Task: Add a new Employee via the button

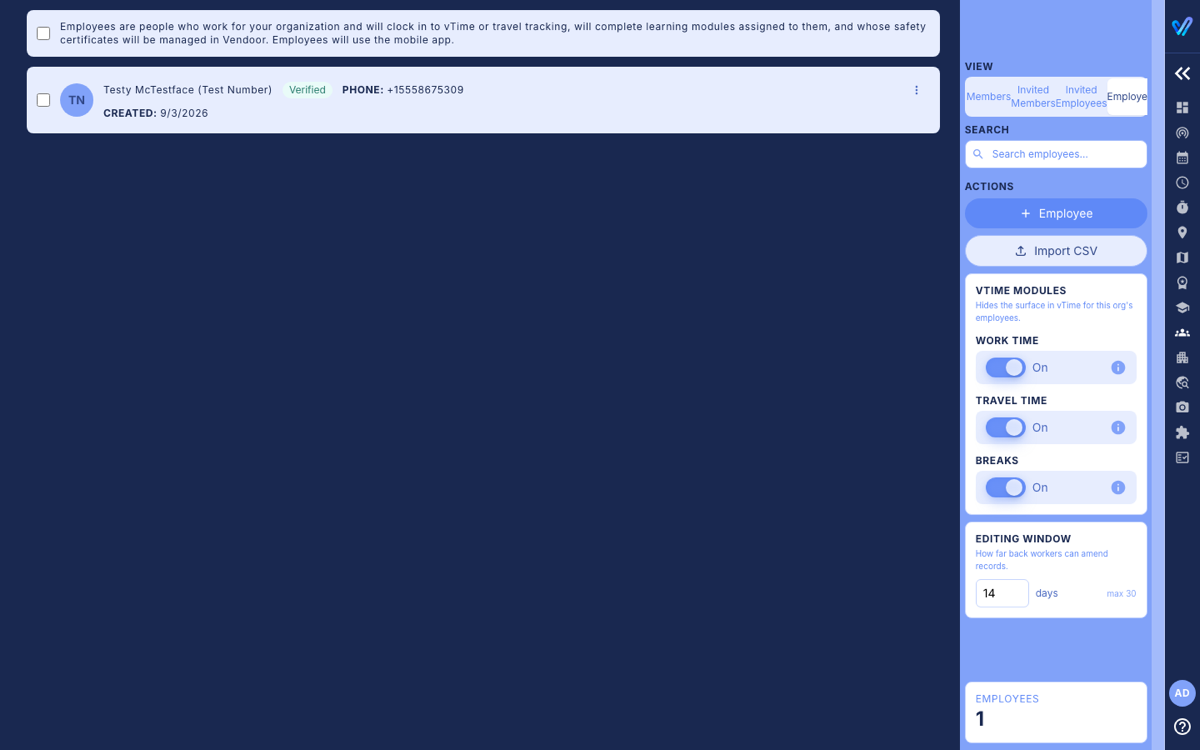Action: coord(1056,213)
